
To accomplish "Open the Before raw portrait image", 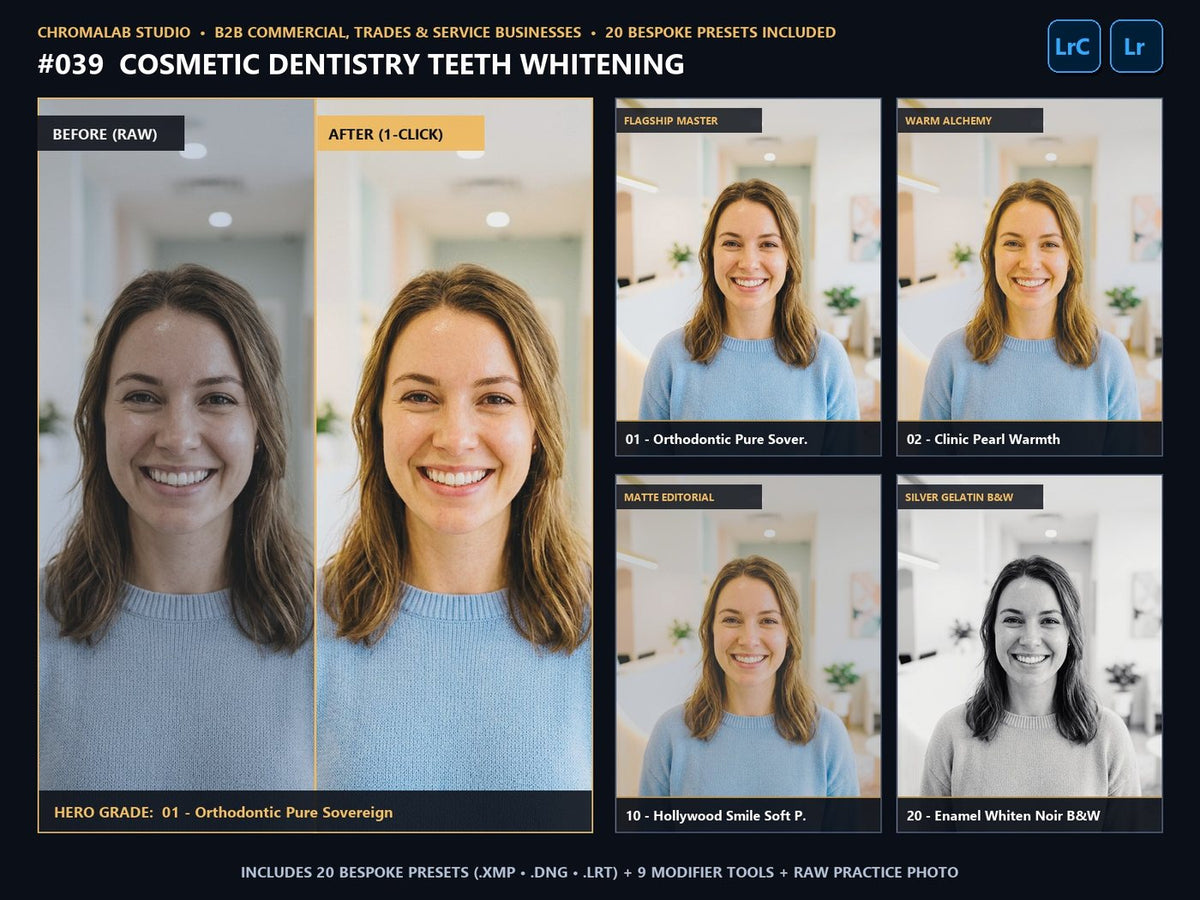I will (177, 445).
